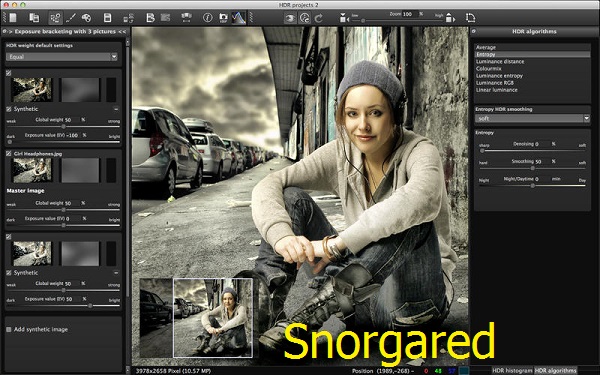This screenshot has width=600, height=375.
Task: Select the brush tool icon in toolbar
Action: (71, 18)
